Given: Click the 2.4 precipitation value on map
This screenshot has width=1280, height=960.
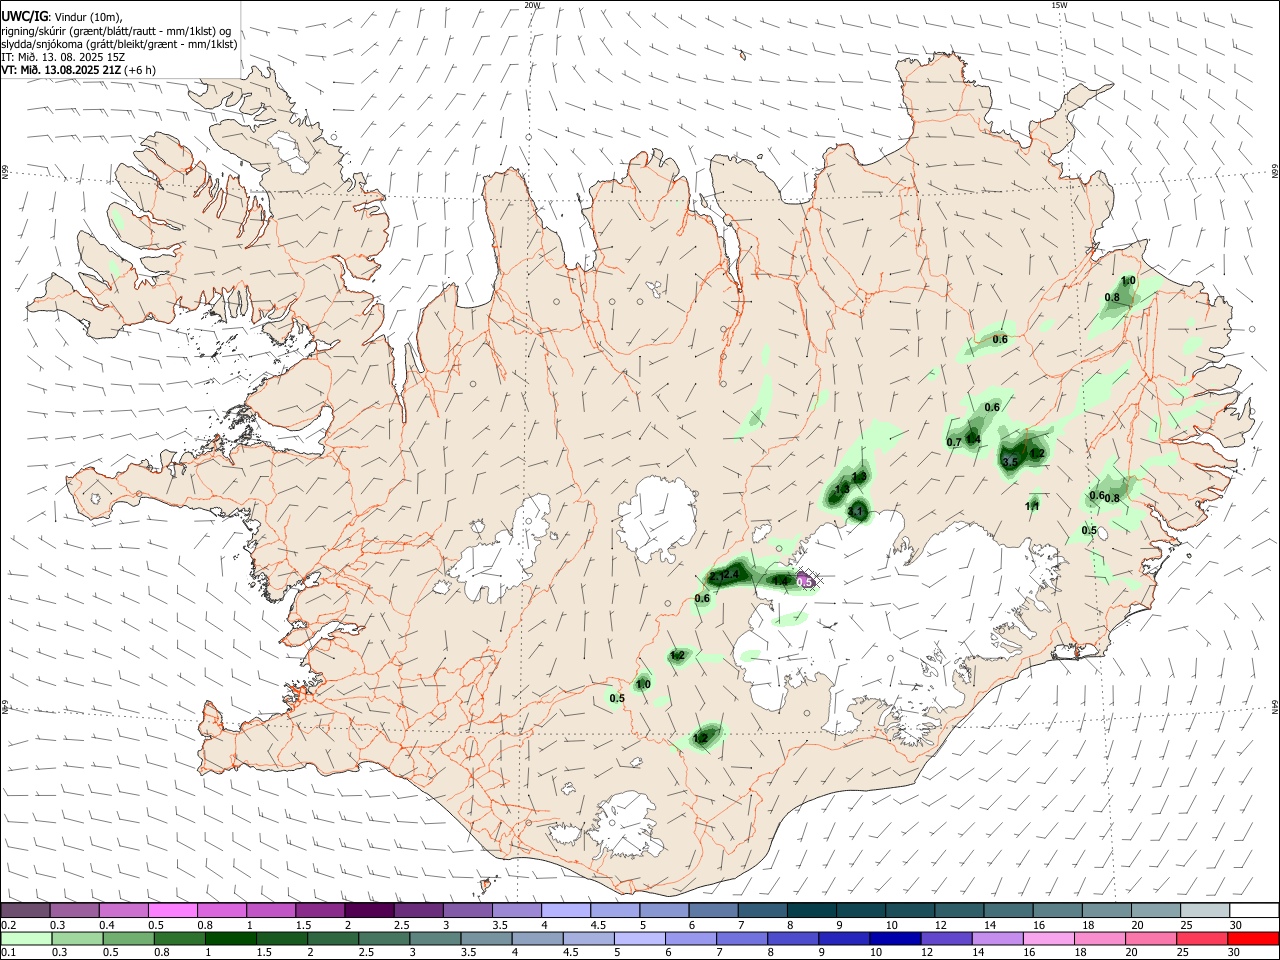Looking at the screenshot, I should coord(729,574).
